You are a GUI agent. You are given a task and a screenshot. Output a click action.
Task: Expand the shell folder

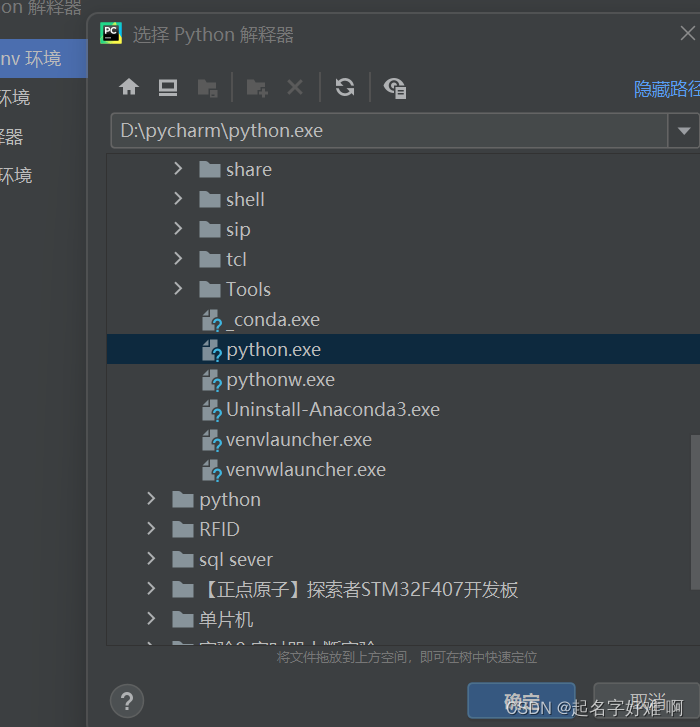pos(178,198)
